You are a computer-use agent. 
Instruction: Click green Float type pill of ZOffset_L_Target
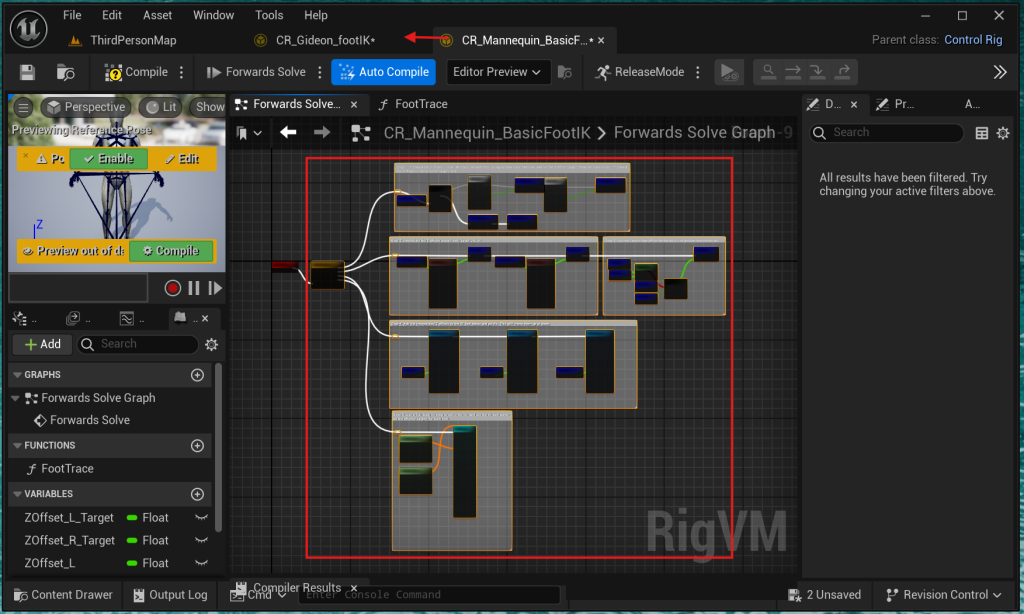[x=132, y=518]
